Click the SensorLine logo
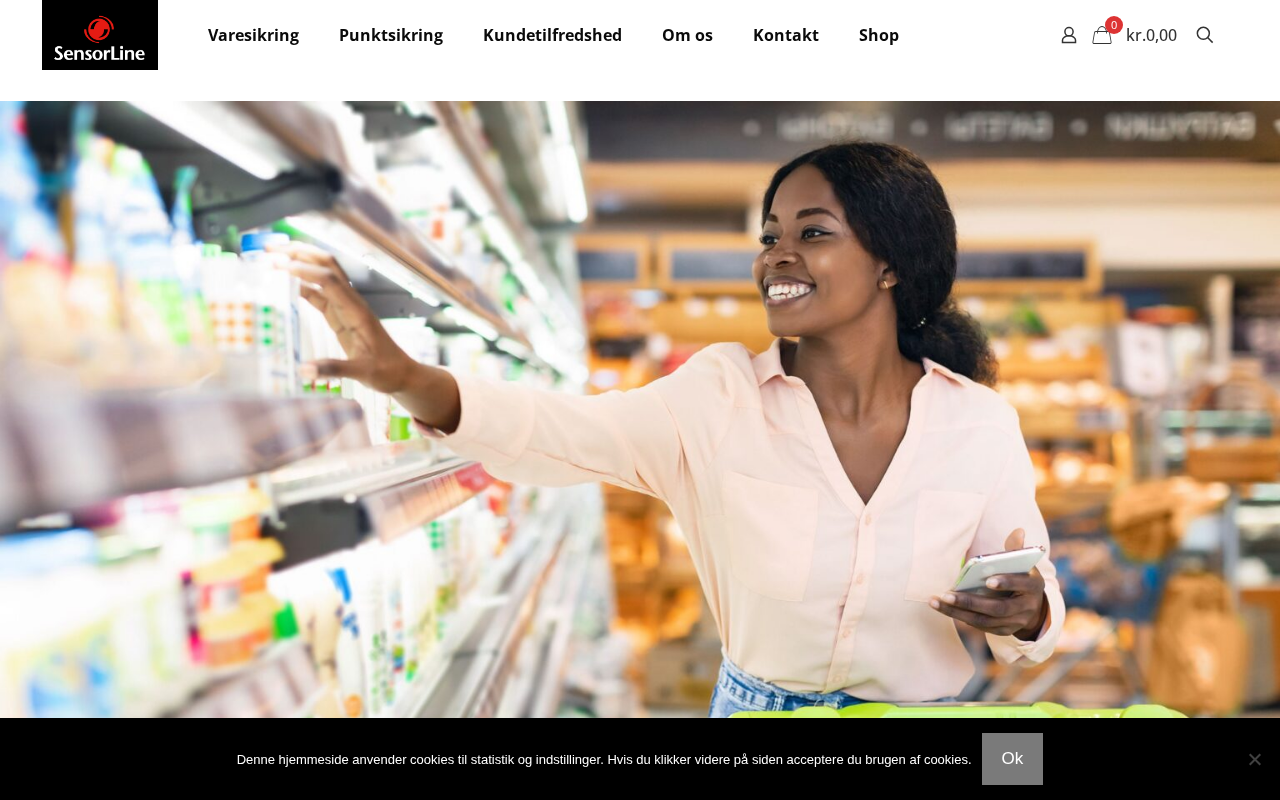 pyautogui.click(x=100, y=35)
